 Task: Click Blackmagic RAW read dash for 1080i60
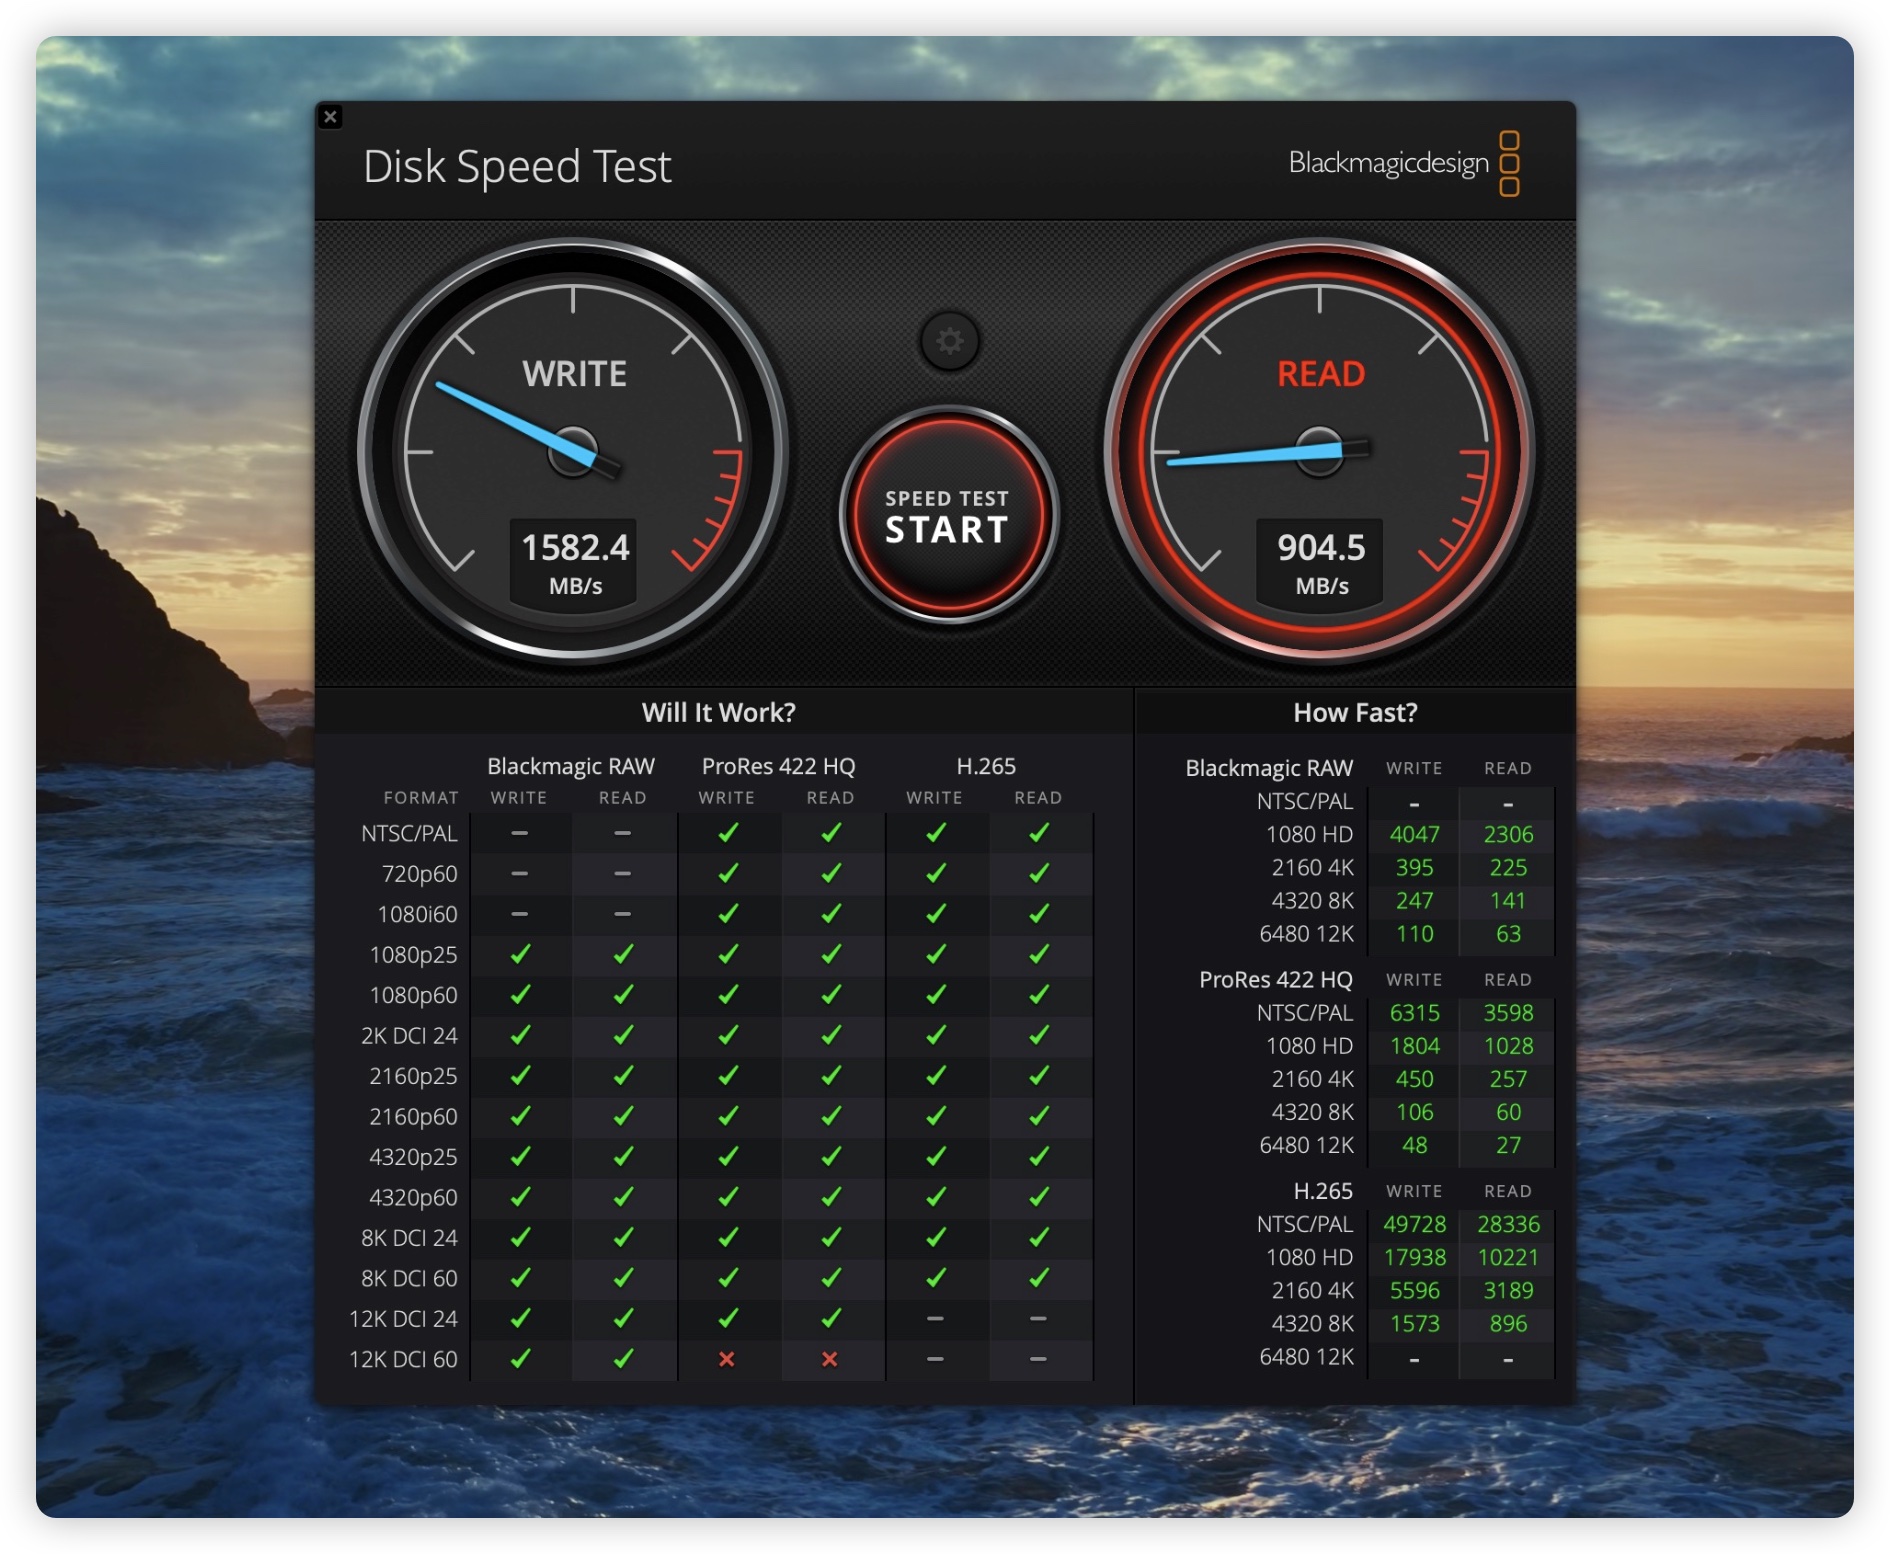[622, 914]
